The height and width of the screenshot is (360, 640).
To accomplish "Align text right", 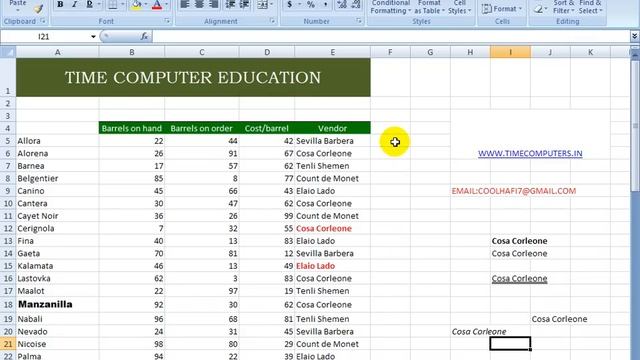I will (213, 4).
